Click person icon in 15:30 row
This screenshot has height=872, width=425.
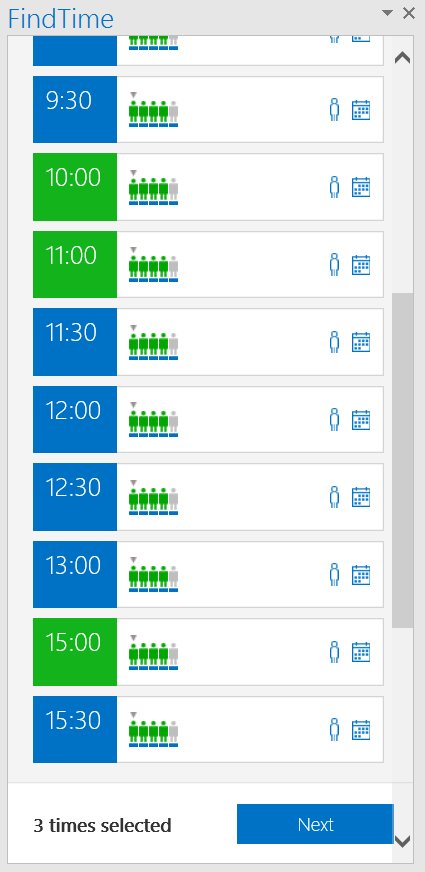(334, 729)
